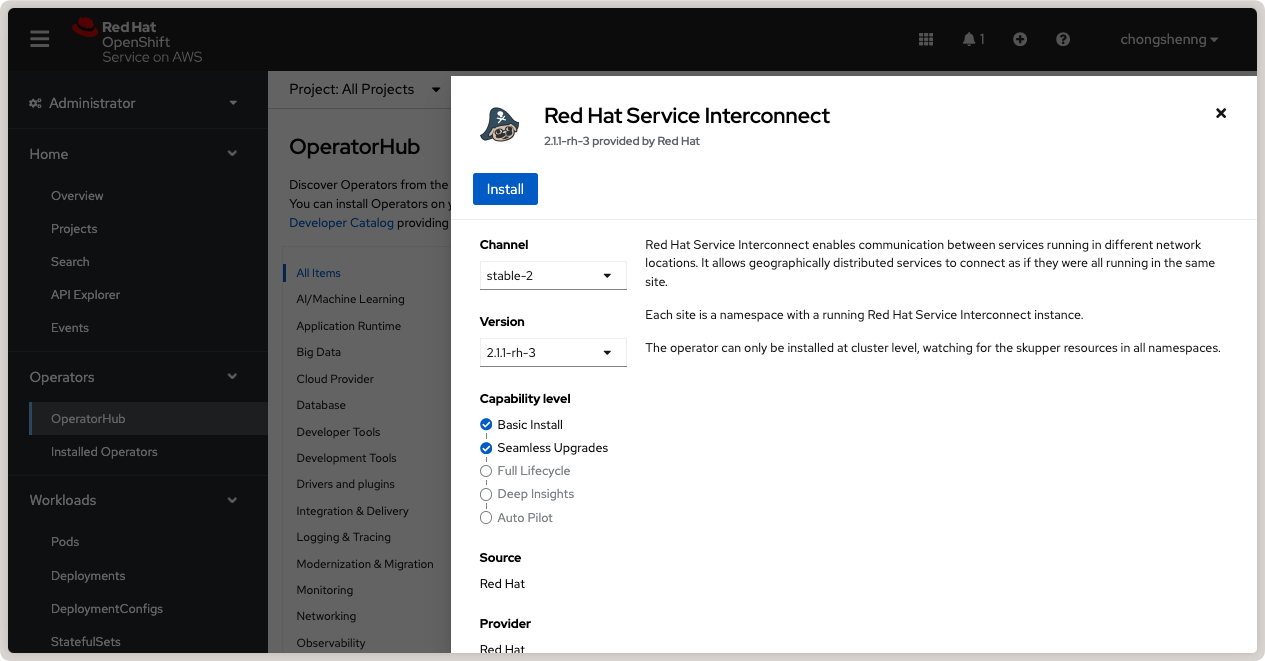Open the application launcher grid icon
This screenshot has height=661, width=1265.
tap(925, 39)
